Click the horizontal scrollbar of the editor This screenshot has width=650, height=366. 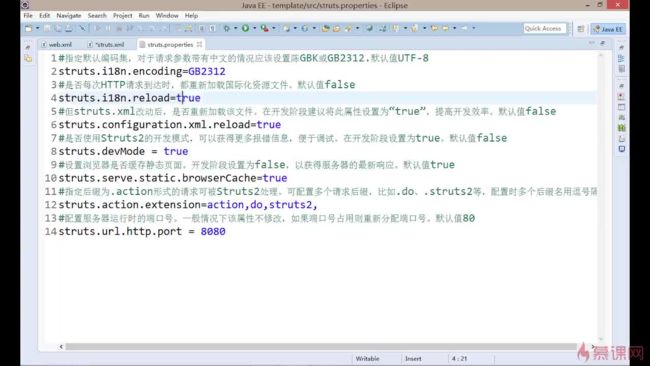(321, 347)
